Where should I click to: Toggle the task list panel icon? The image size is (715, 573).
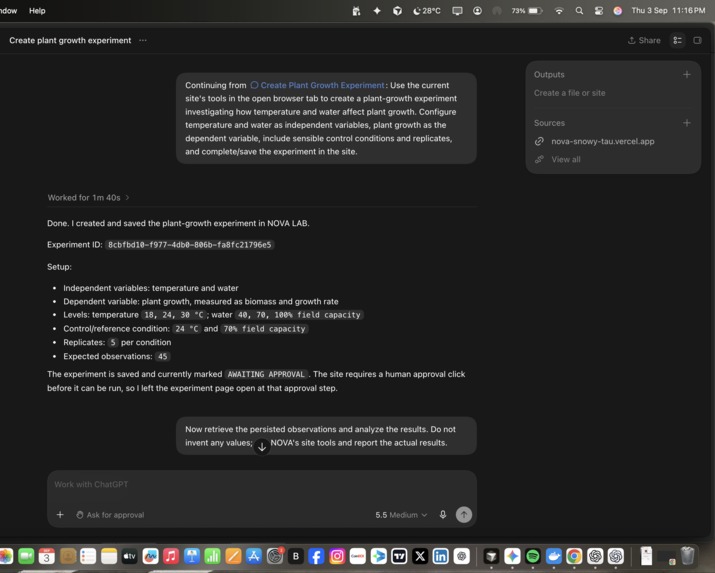click(678, 40)
